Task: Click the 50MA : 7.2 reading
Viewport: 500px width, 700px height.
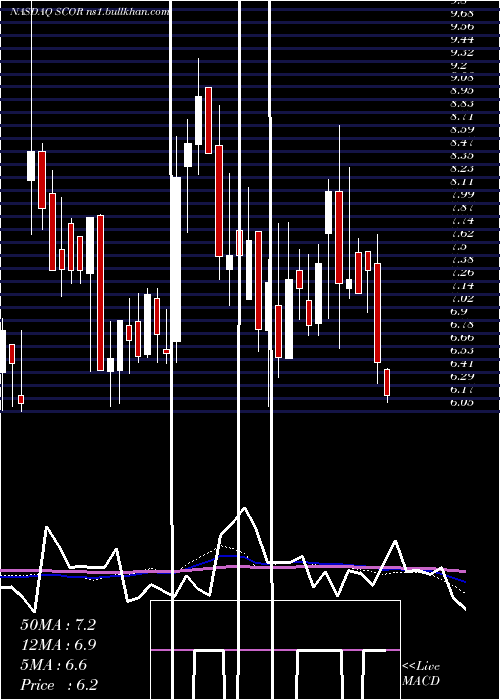Action: (58, 625)
